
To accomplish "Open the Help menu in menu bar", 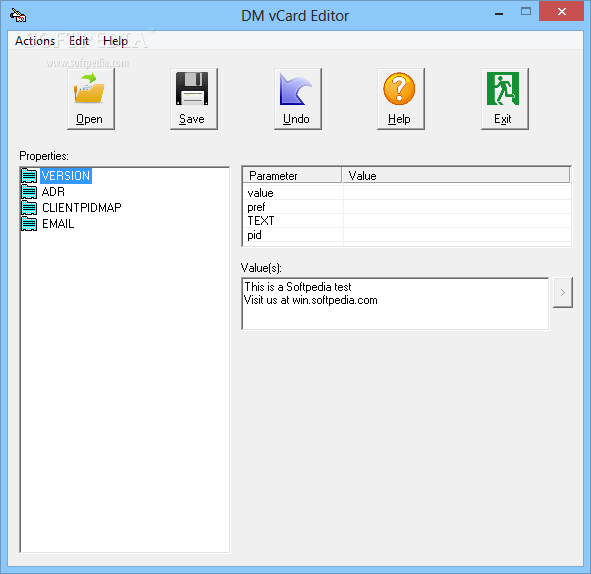I will click(x=115, y=41).
